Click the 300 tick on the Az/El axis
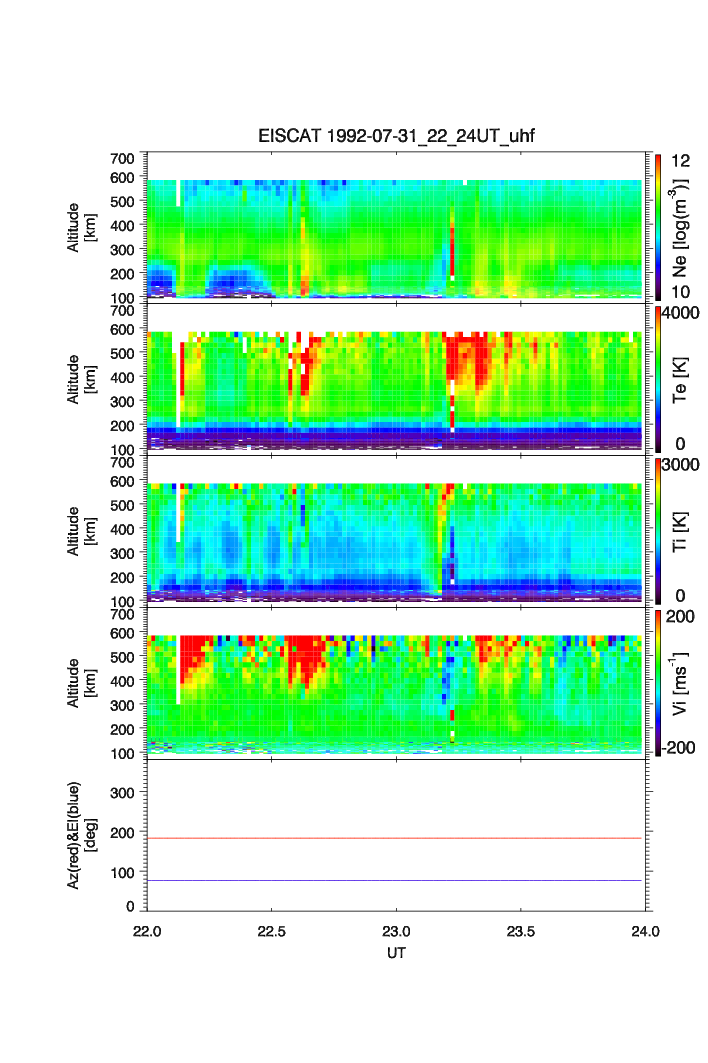The height and width of the screenshot is (1063, 708). tap(122, 793)
